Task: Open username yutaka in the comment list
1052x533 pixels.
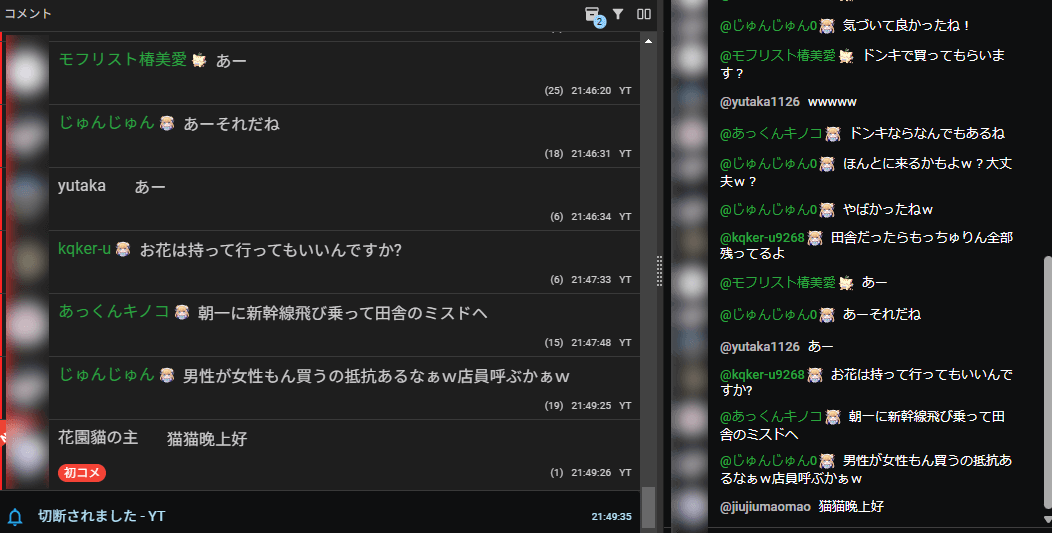Action: pyautogui.click(x=82, y=186)
